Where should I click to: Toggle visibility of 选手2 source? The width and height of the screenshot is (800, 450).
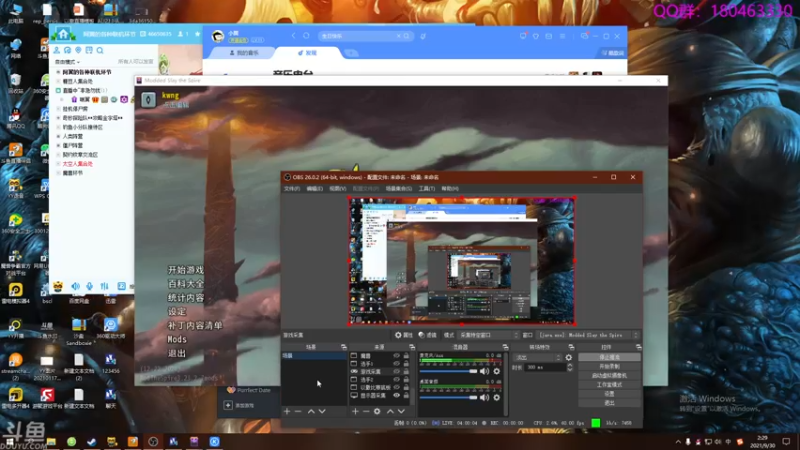396,380
